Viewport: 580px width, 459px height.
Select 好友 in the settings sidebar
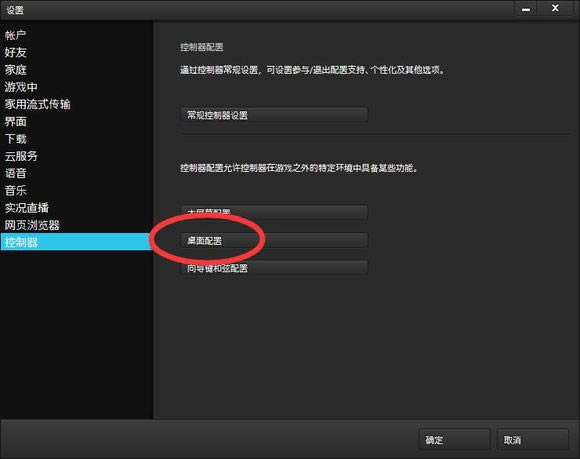click(15, 52)
